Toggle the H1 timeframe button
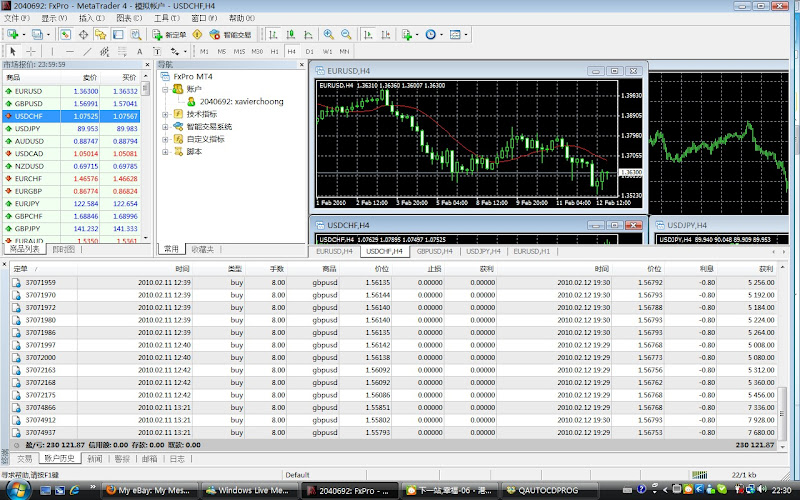 pyautogui.click(x=273, y=50)
